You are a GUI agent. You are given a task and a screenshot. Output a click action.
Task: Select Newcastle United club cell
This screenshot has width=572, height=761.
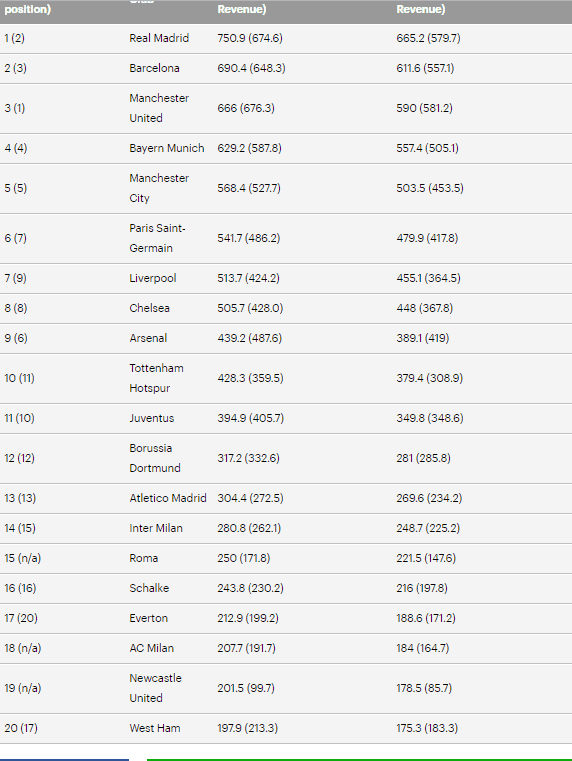click(x=156, y=688)
